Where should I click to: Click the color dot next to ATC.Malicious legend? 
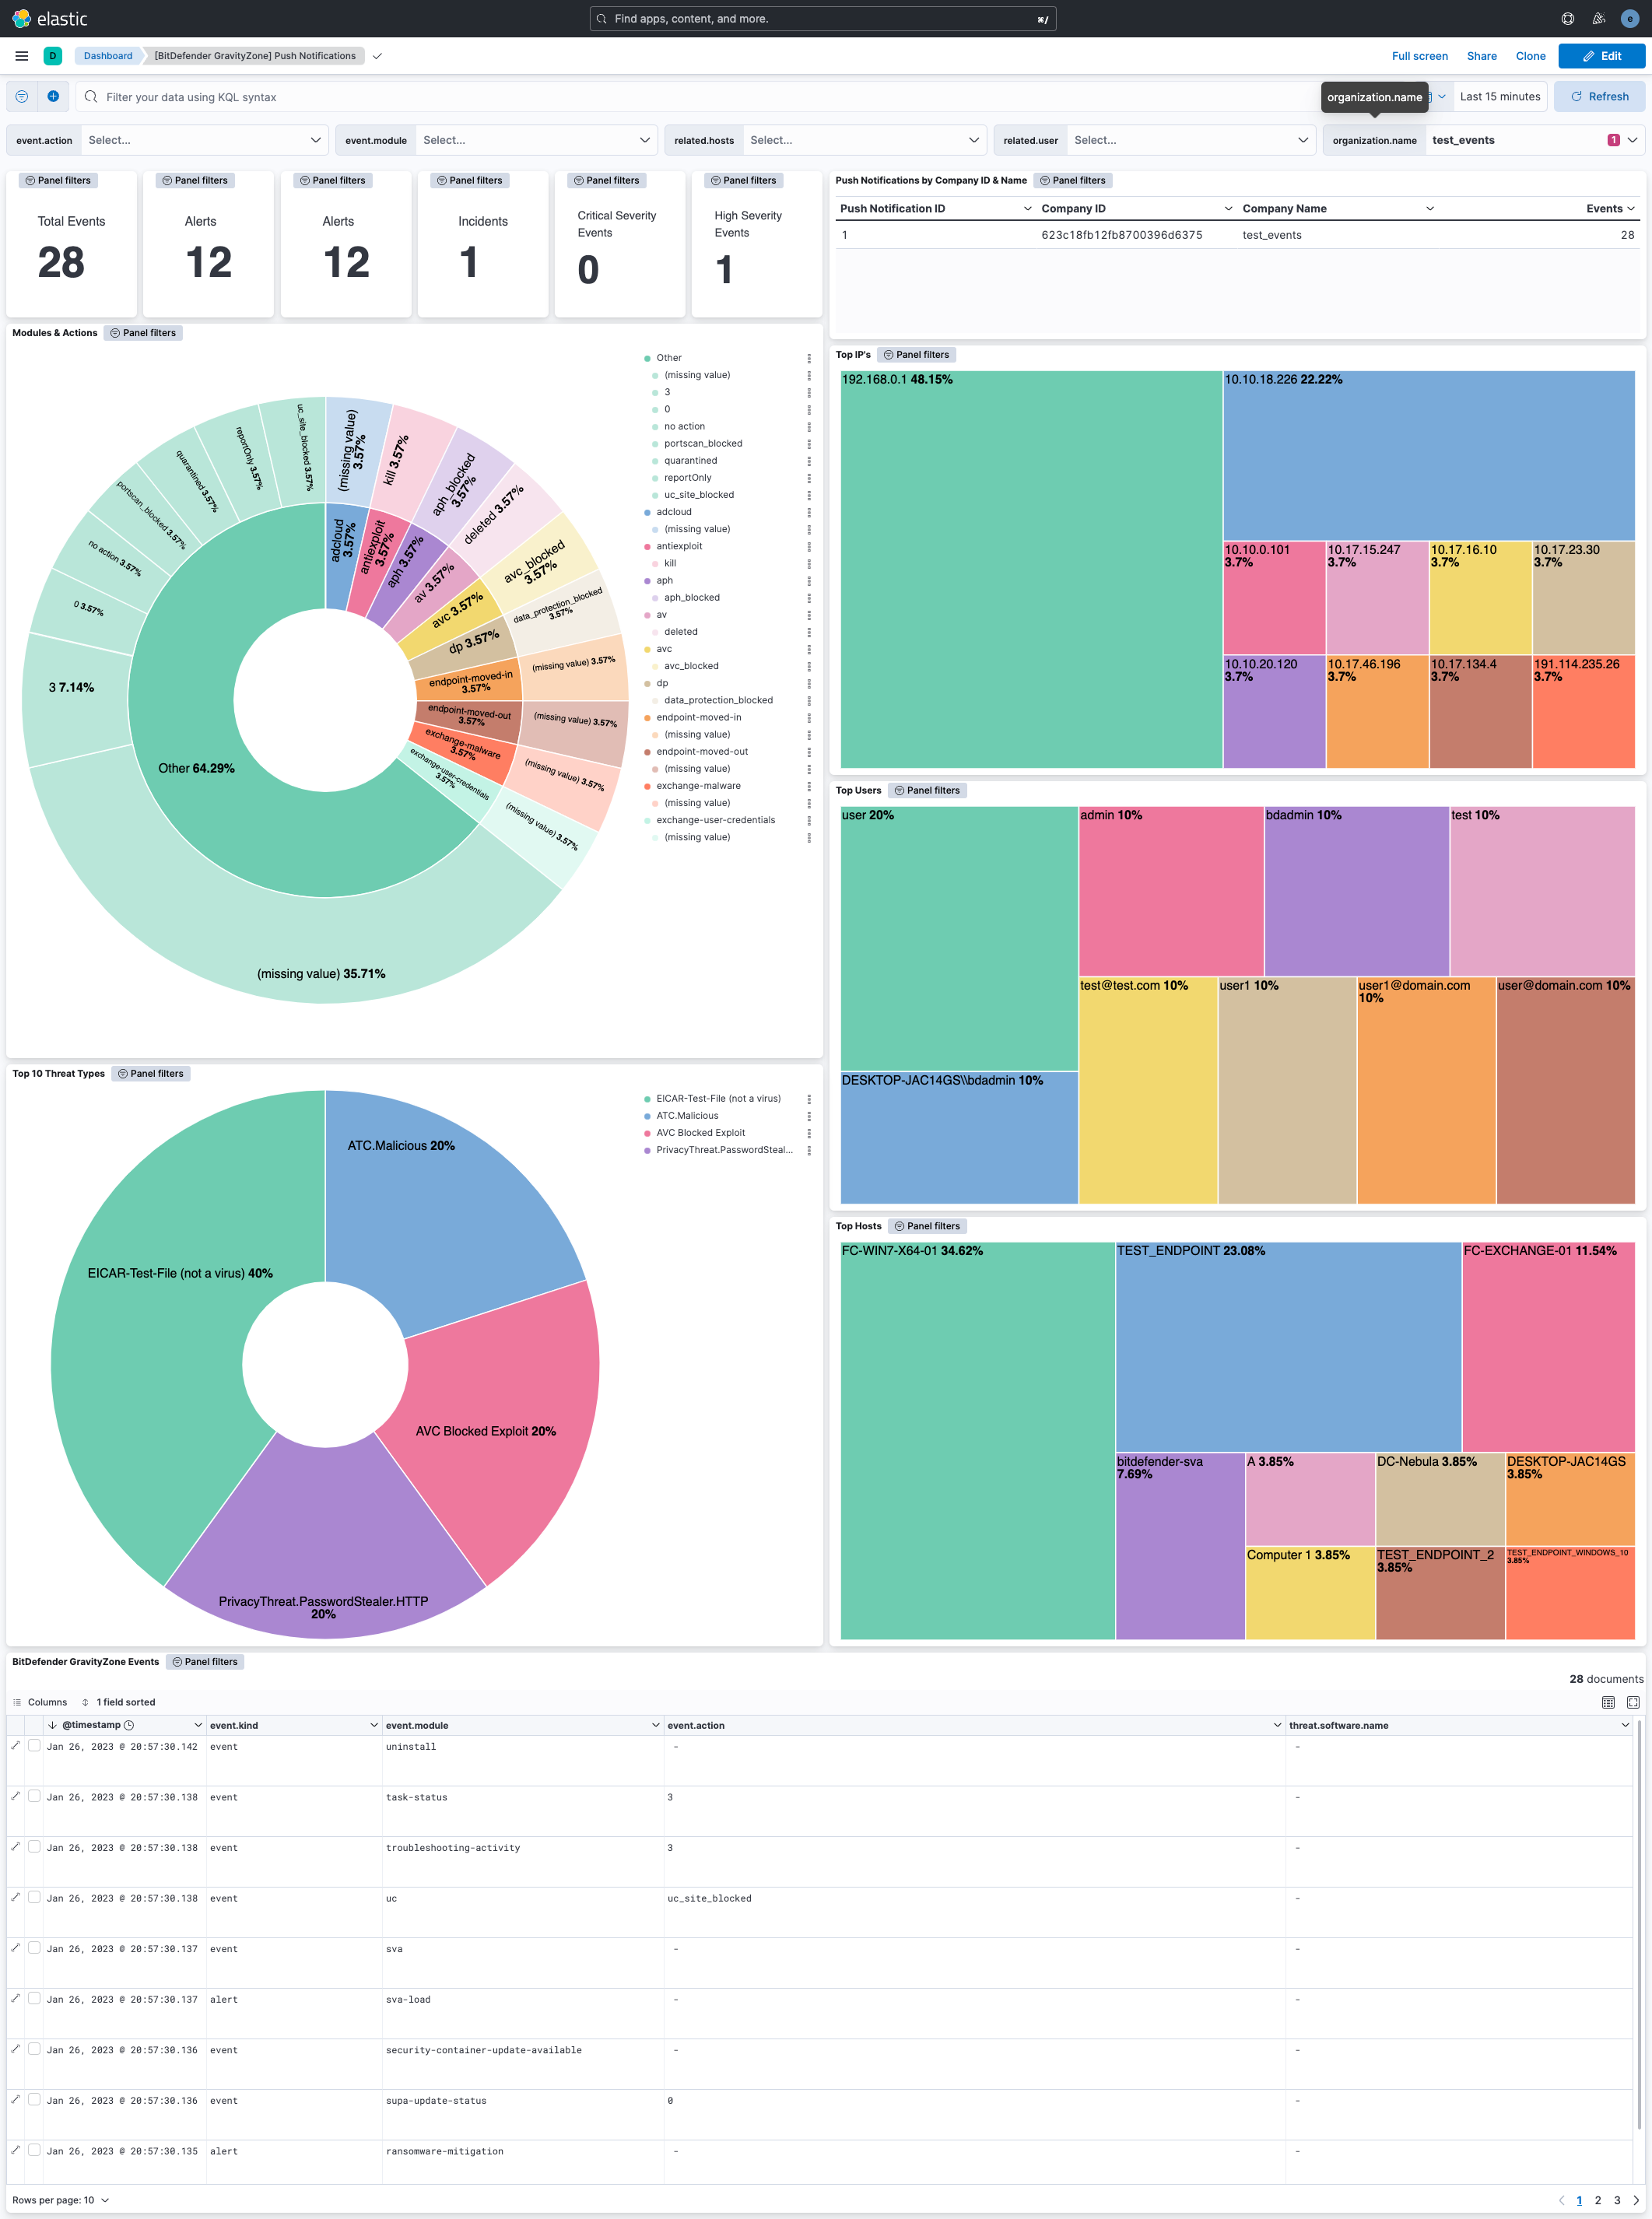tap(649, 1115)
